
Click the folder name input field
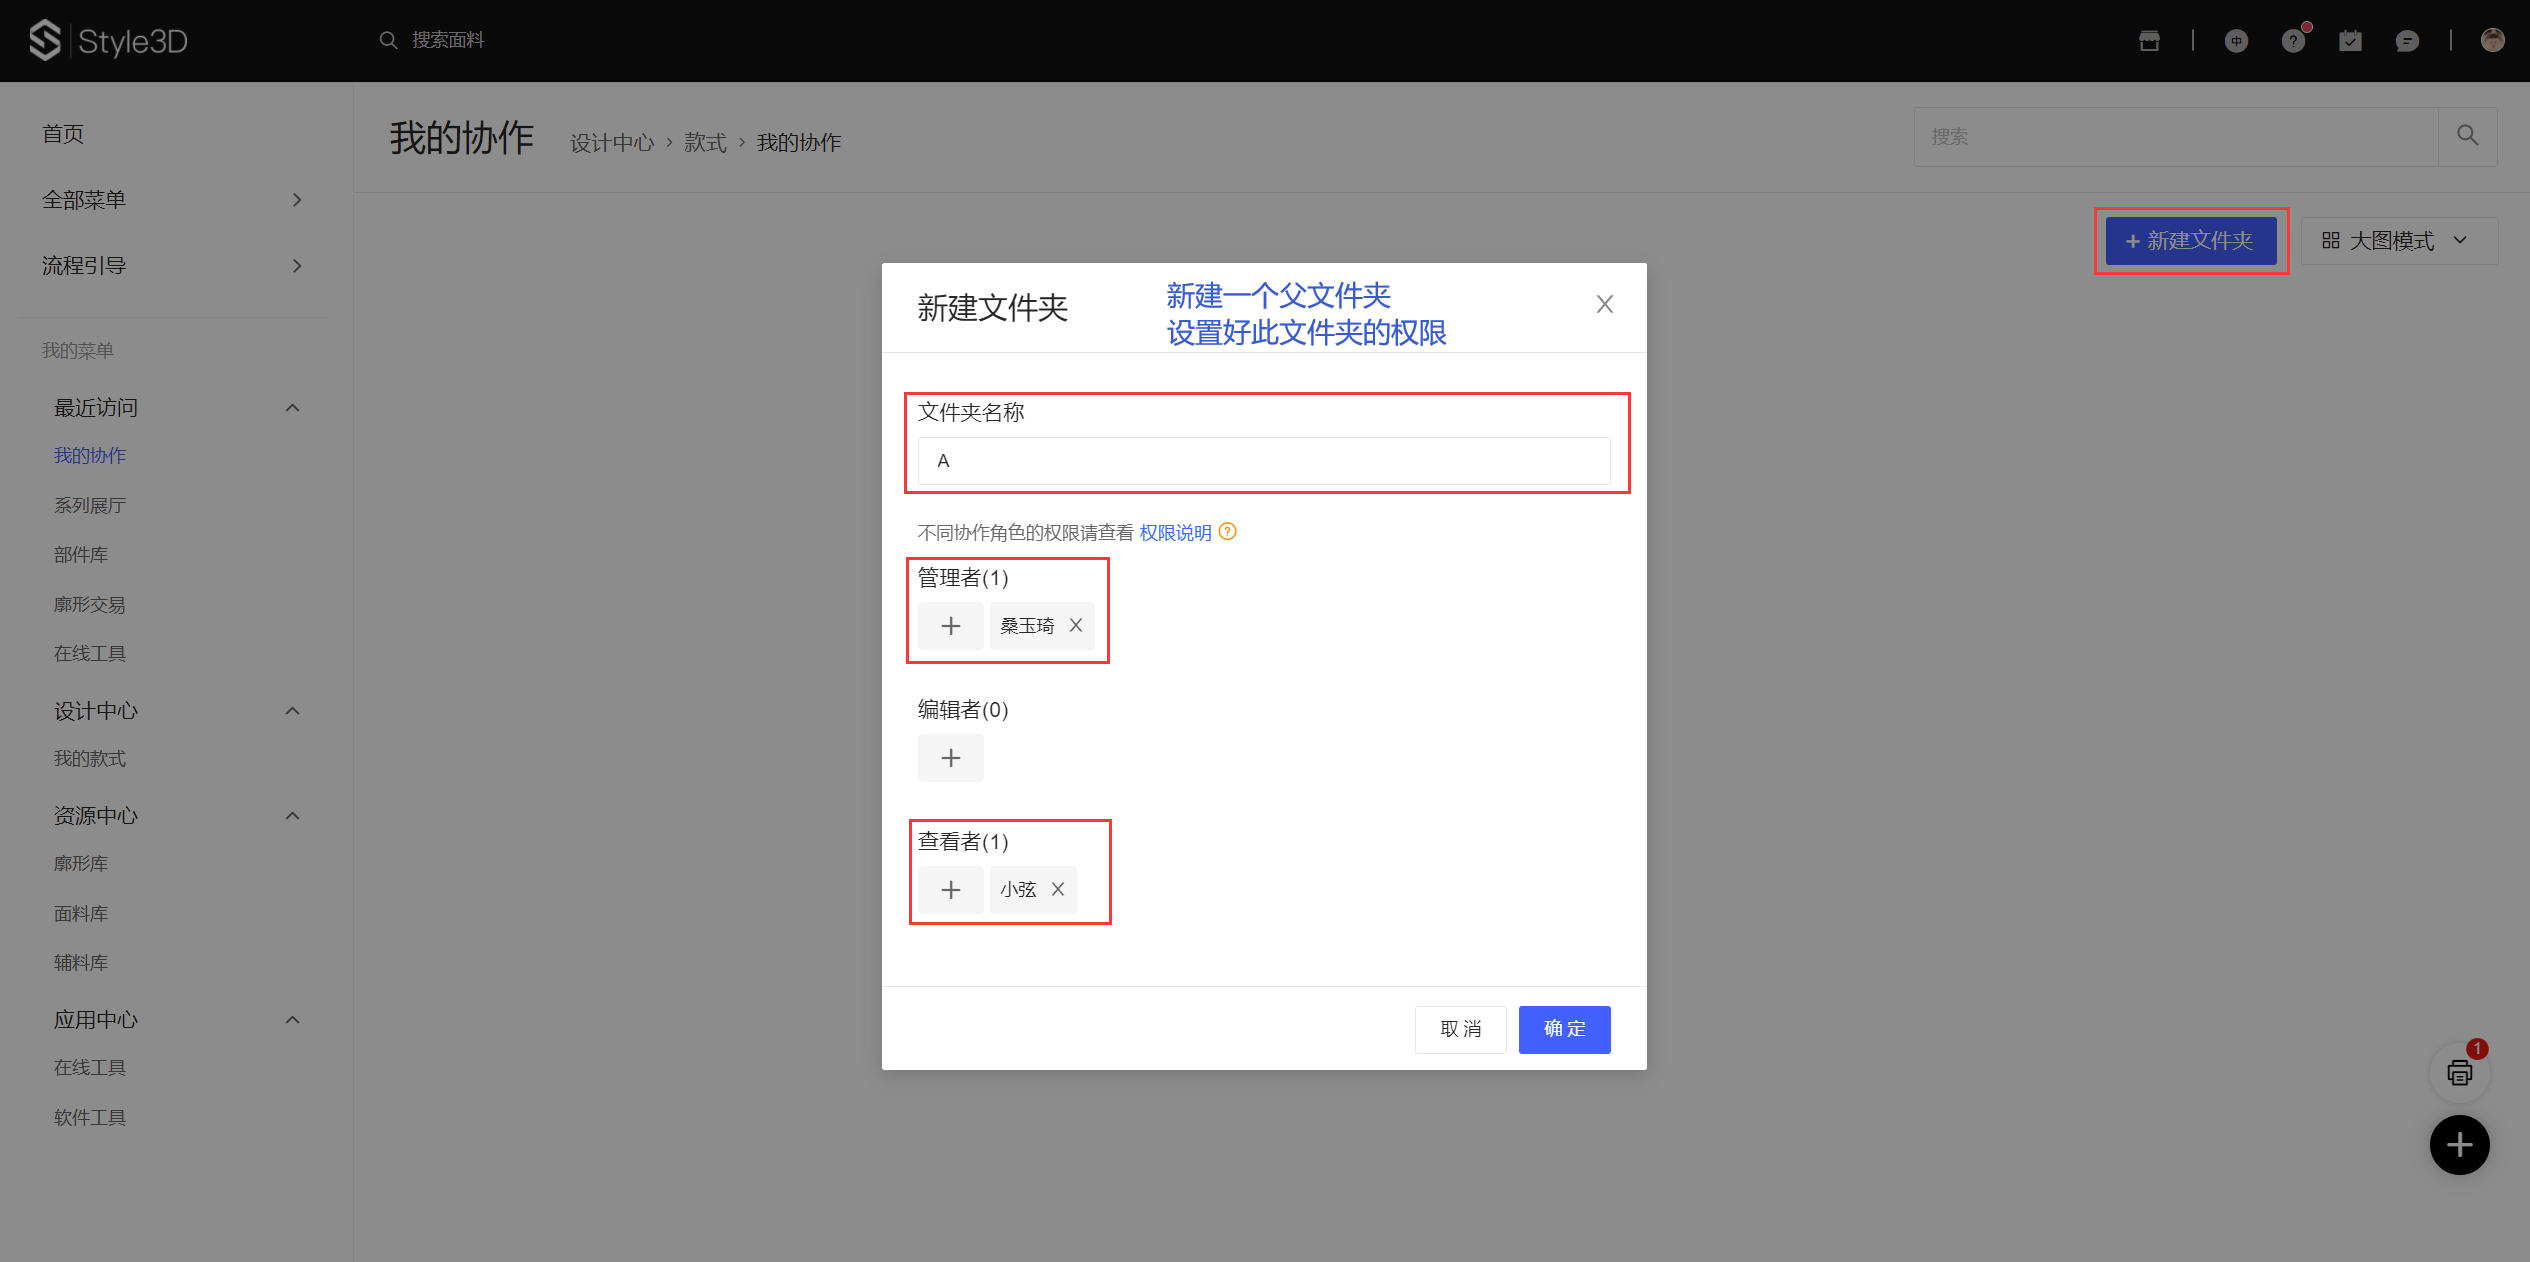tap(1264, 461)
